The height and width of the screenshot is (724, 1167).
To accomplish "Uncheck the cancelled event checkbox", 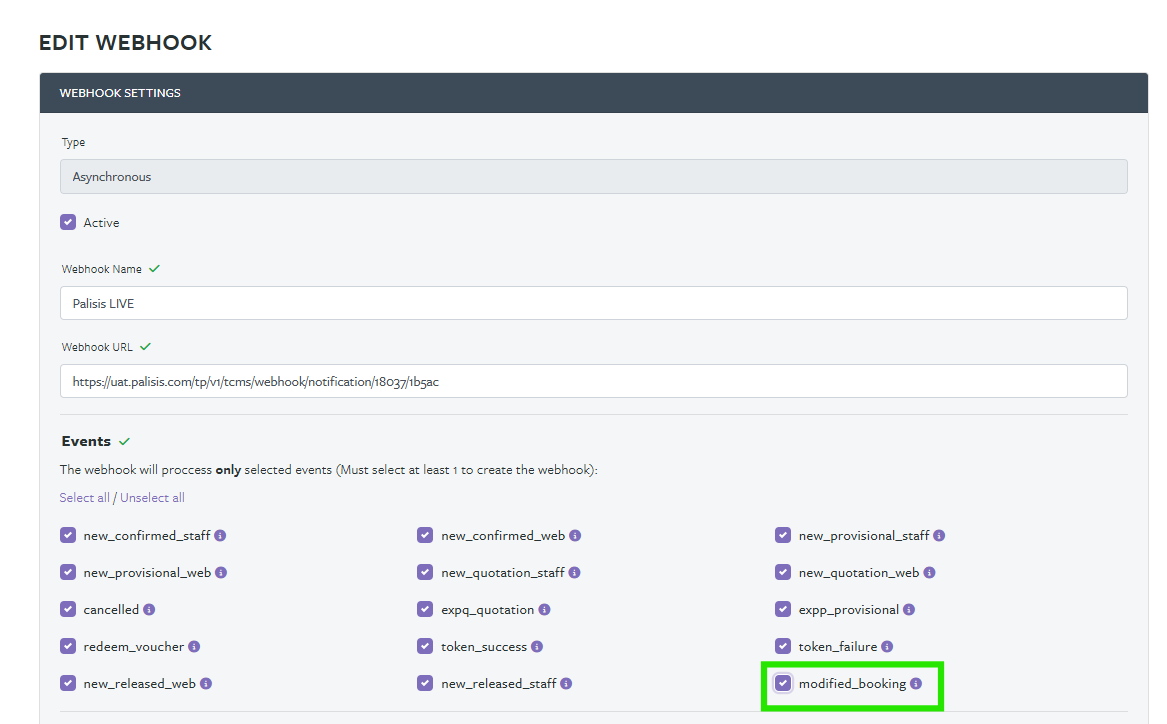I will tap(68, 609).
